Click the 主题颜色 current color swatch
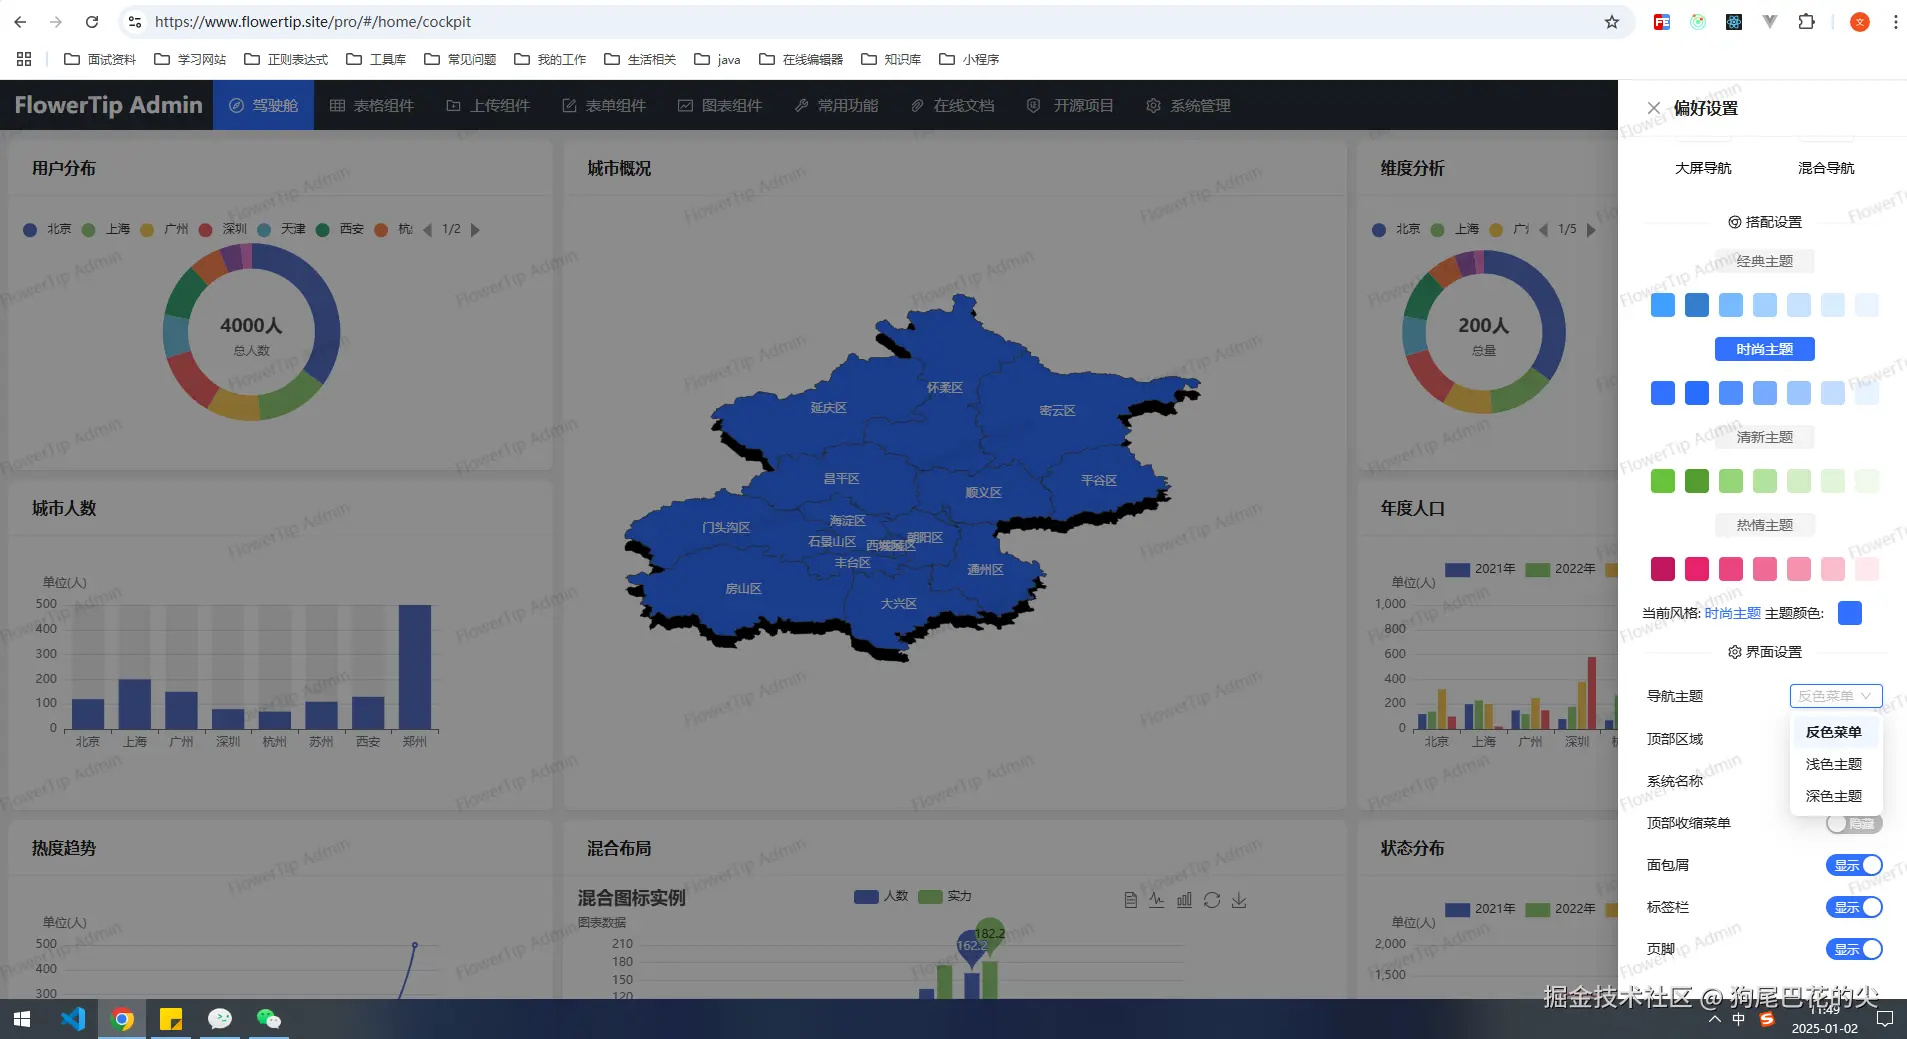 pos(1850,613)
